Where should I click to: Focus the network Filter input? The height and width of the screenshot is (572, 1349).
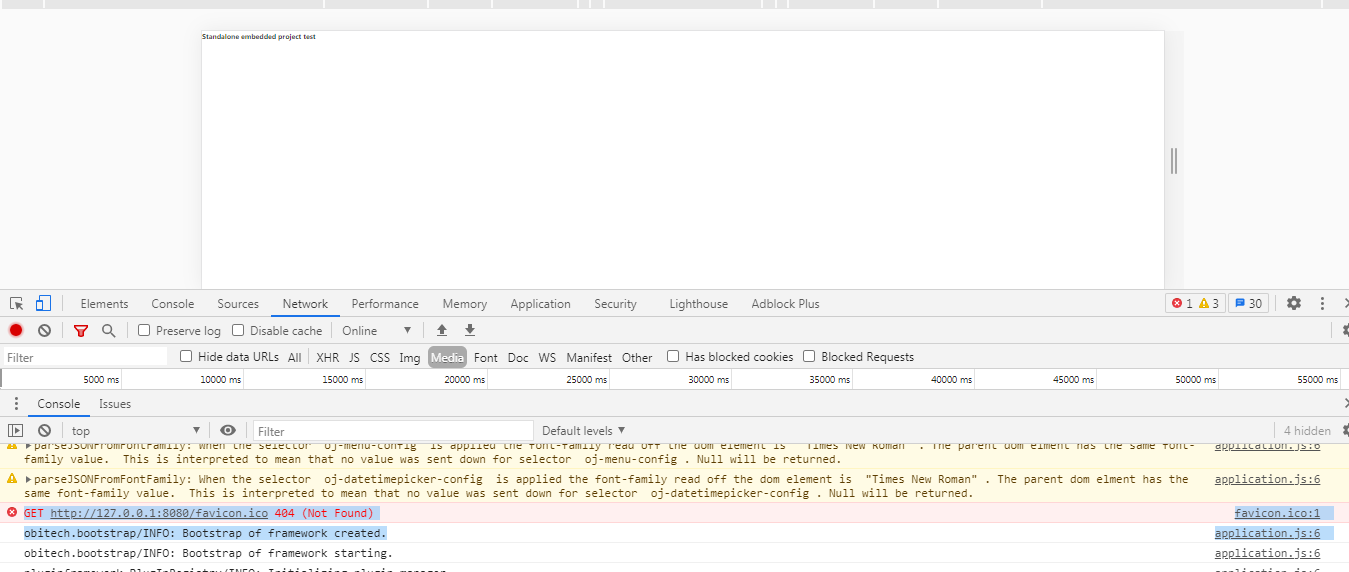(85, 357)
